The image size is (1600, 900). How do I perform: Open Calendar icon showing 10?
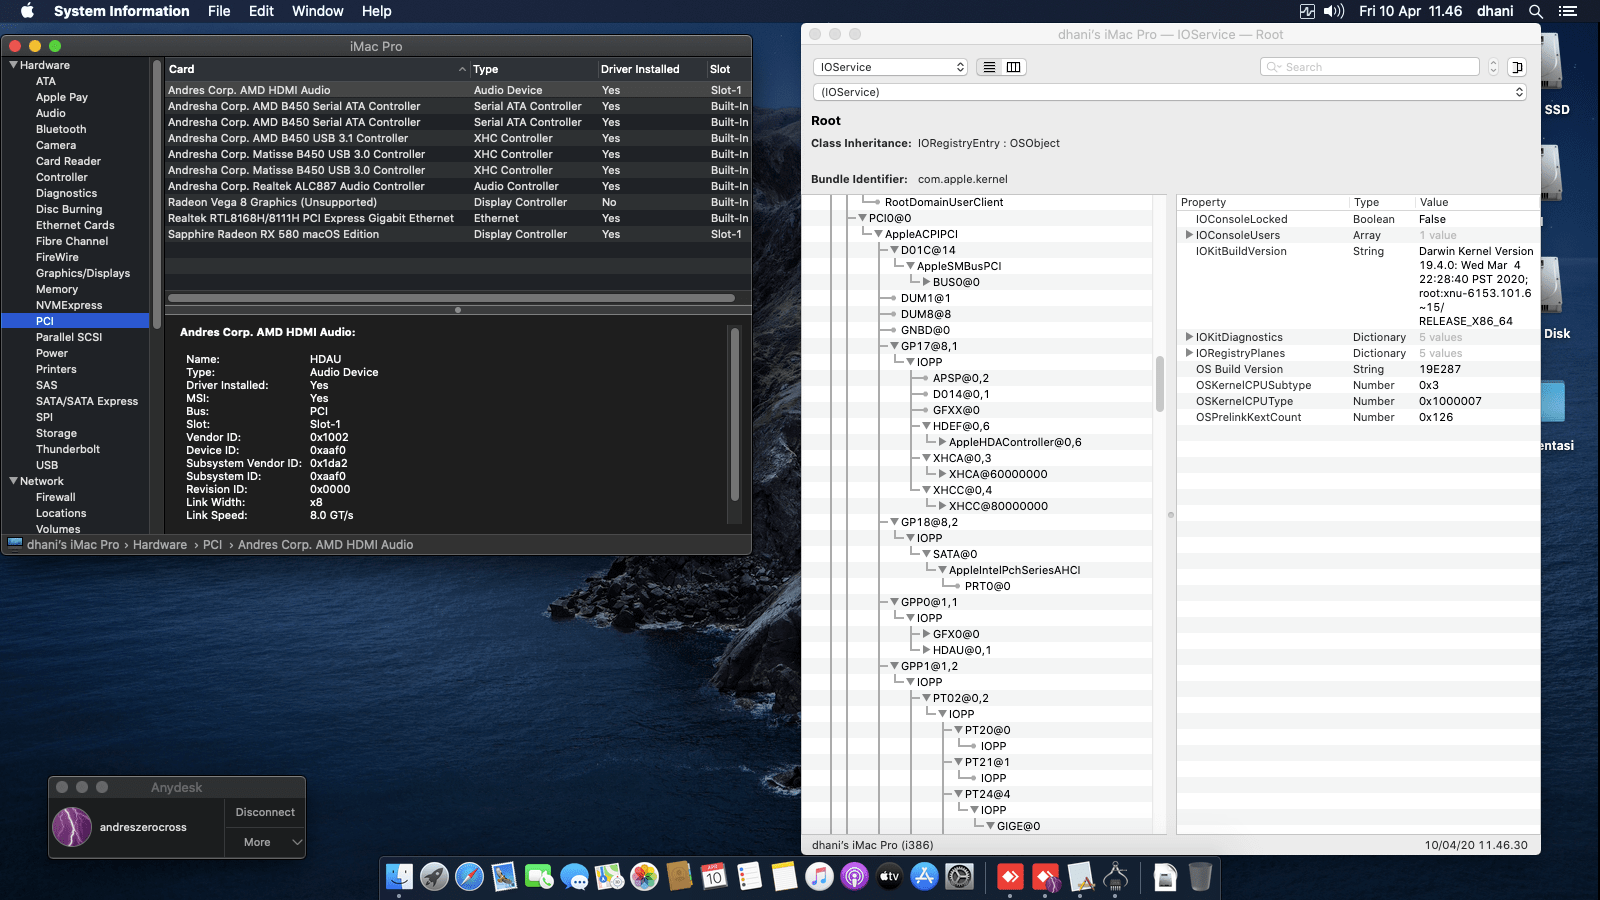click(714, 877)
